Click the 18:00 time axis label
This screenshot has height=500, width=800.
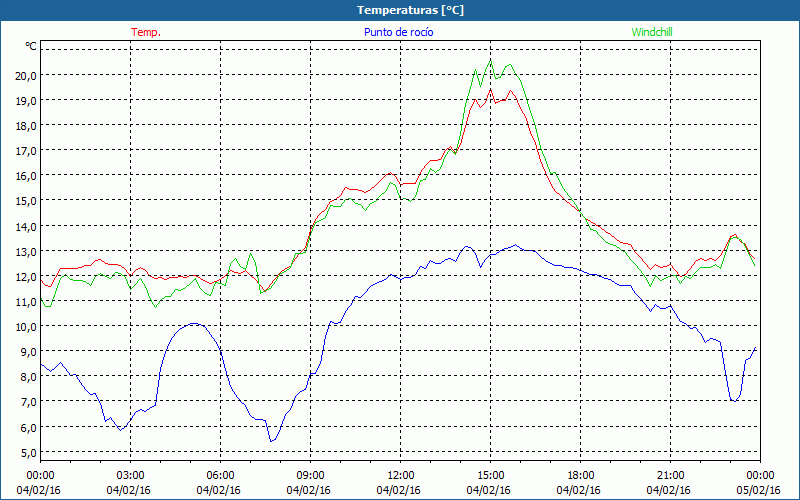tap(581, 475)
